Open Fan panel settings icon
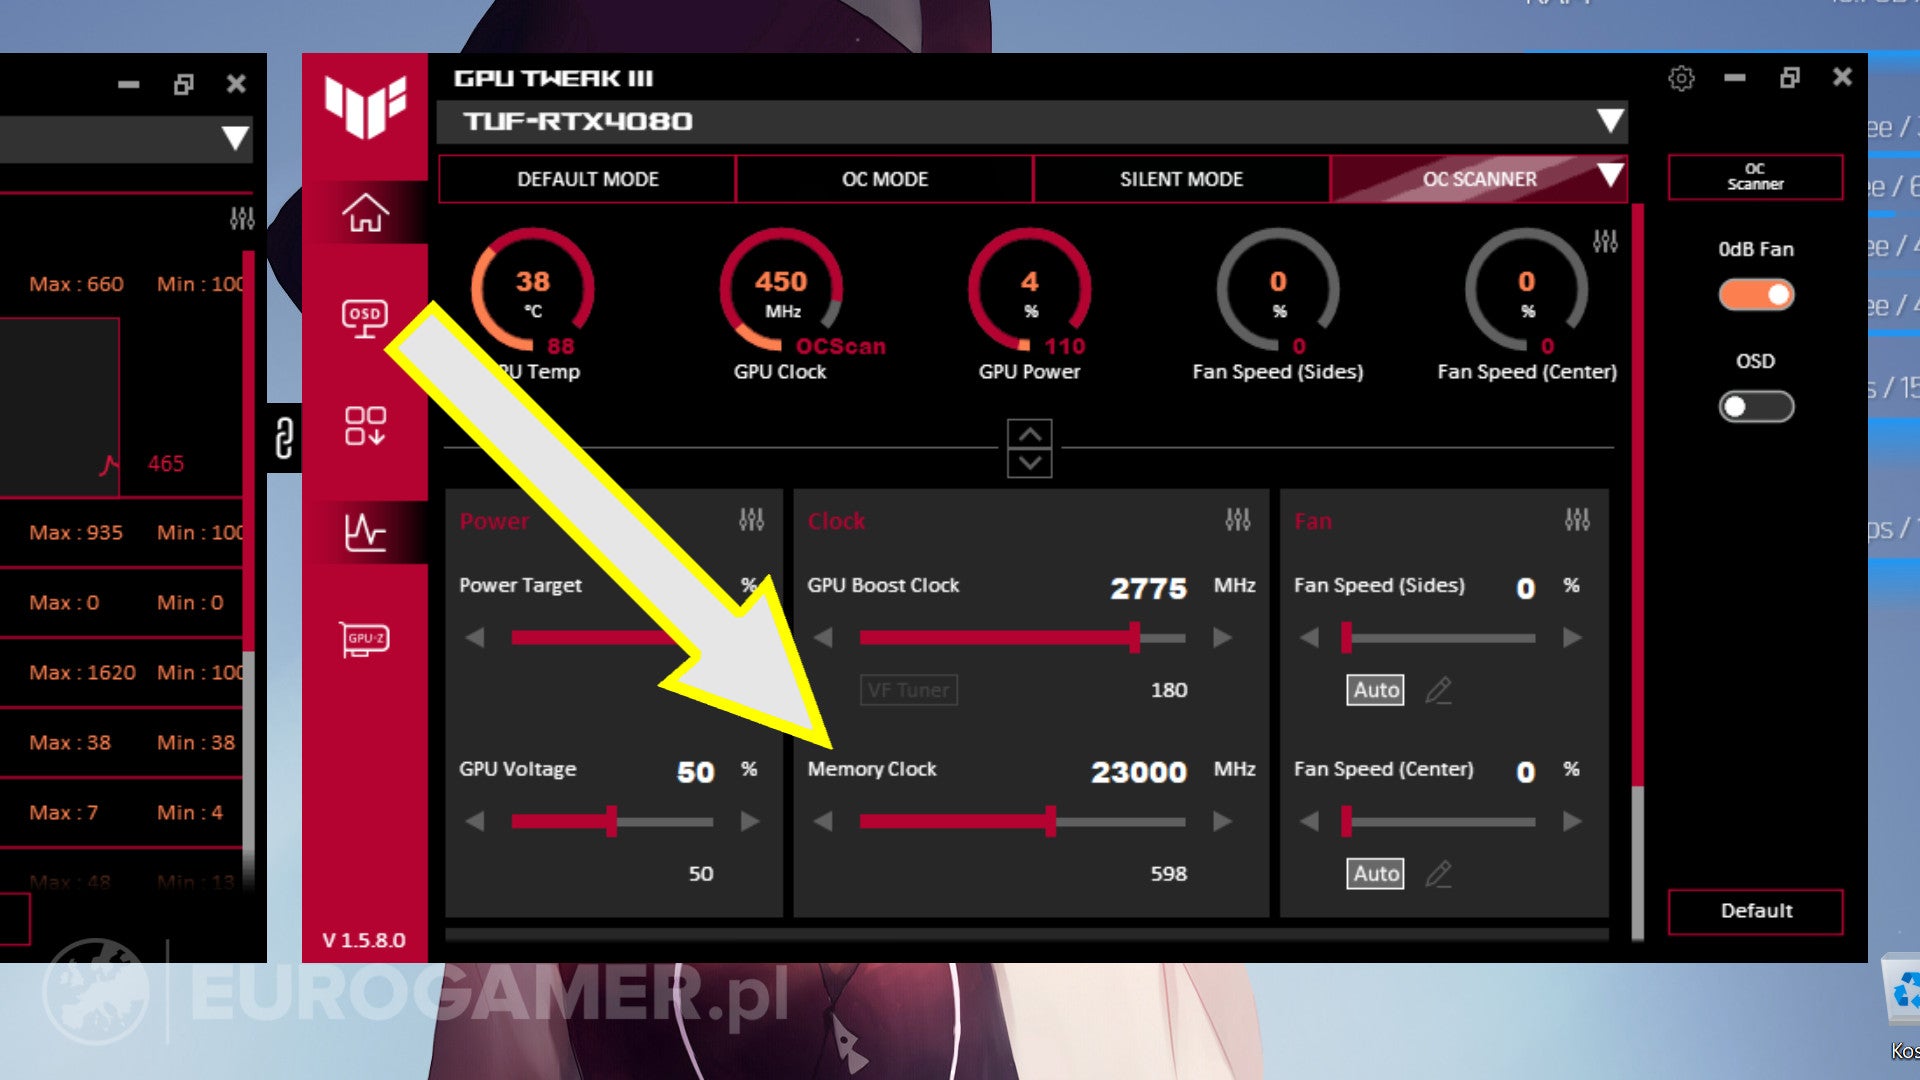1920x1080 pixels. [1577, 519]
